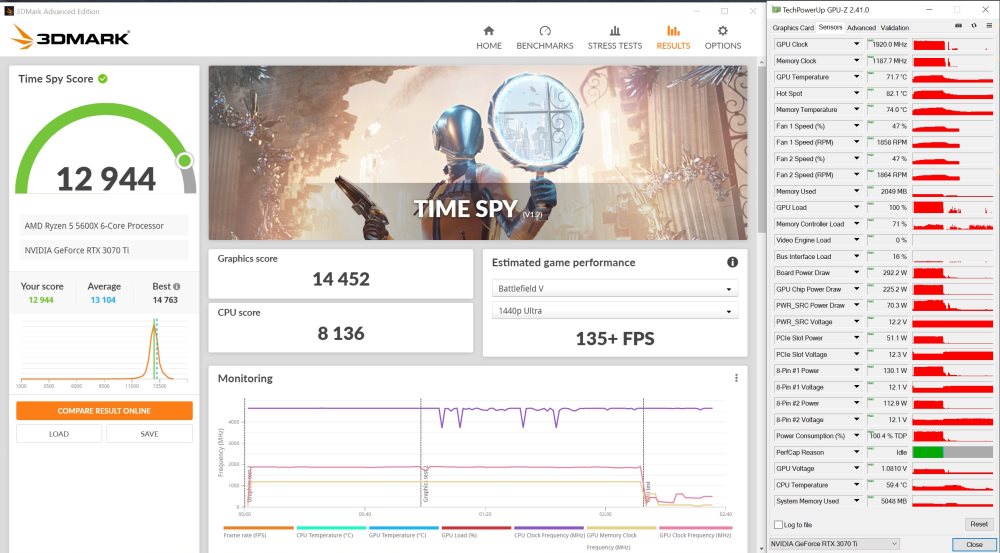Click the Average score 13 104
Screen dimensions: 1000x553
pos(103,300)
